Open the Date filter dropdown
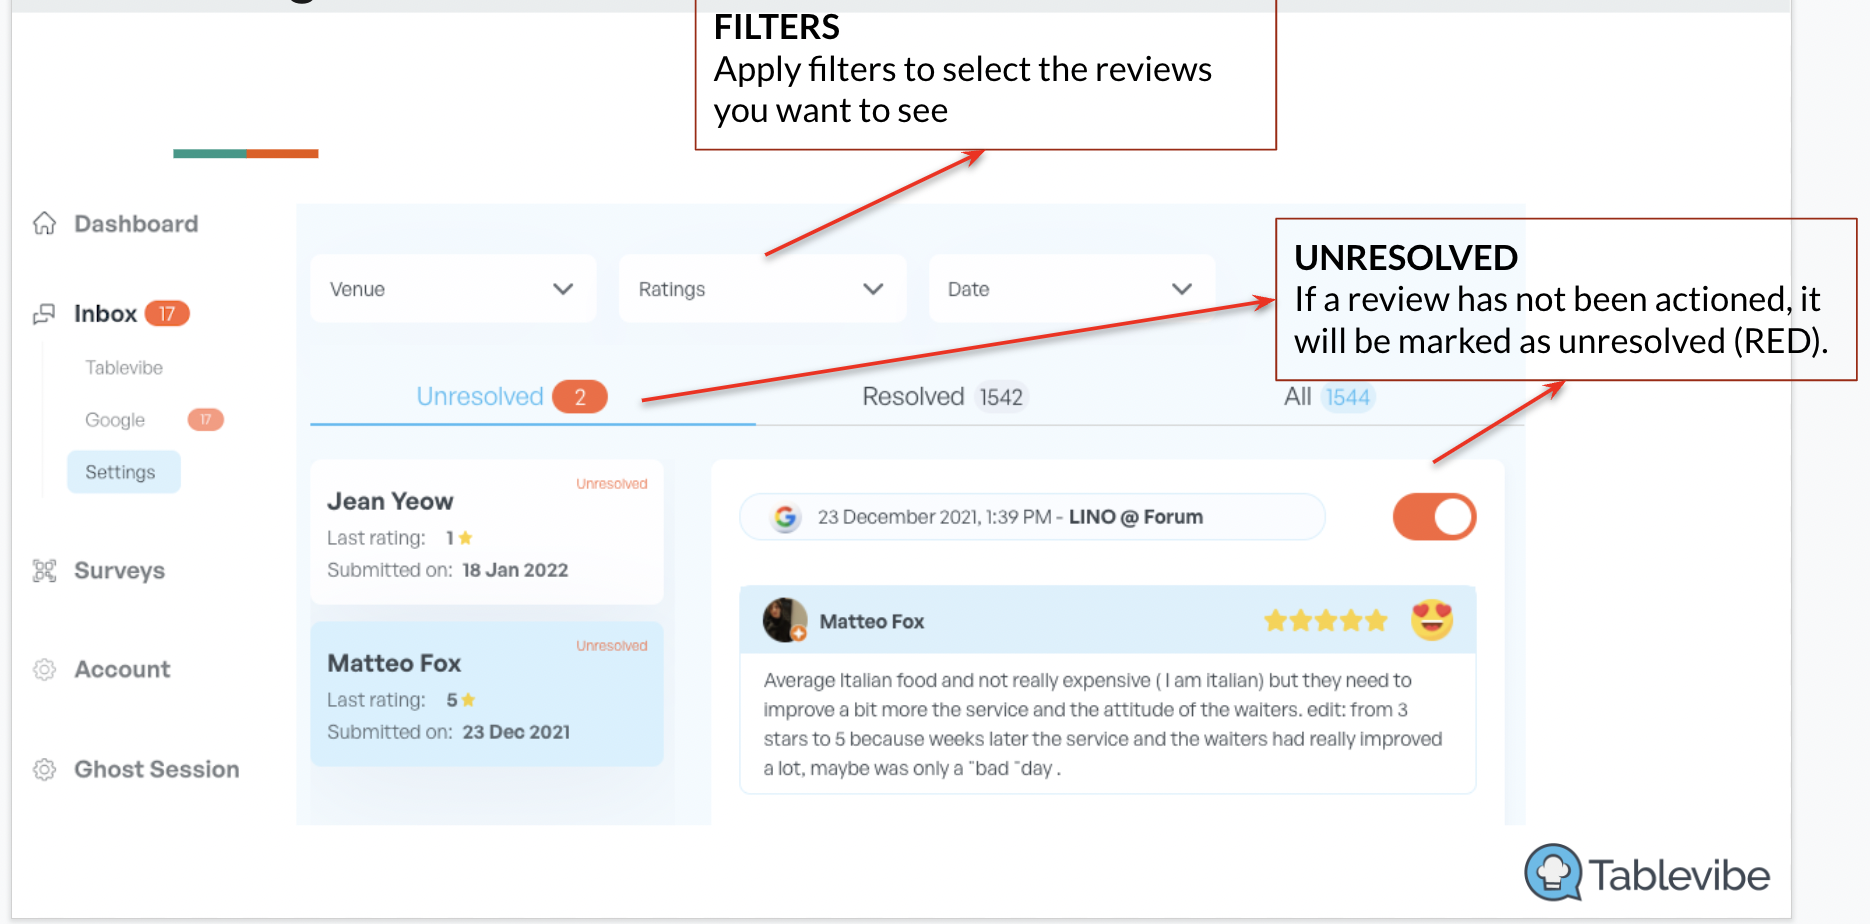Screen dimensions: 1870x924 point(1071,289)
